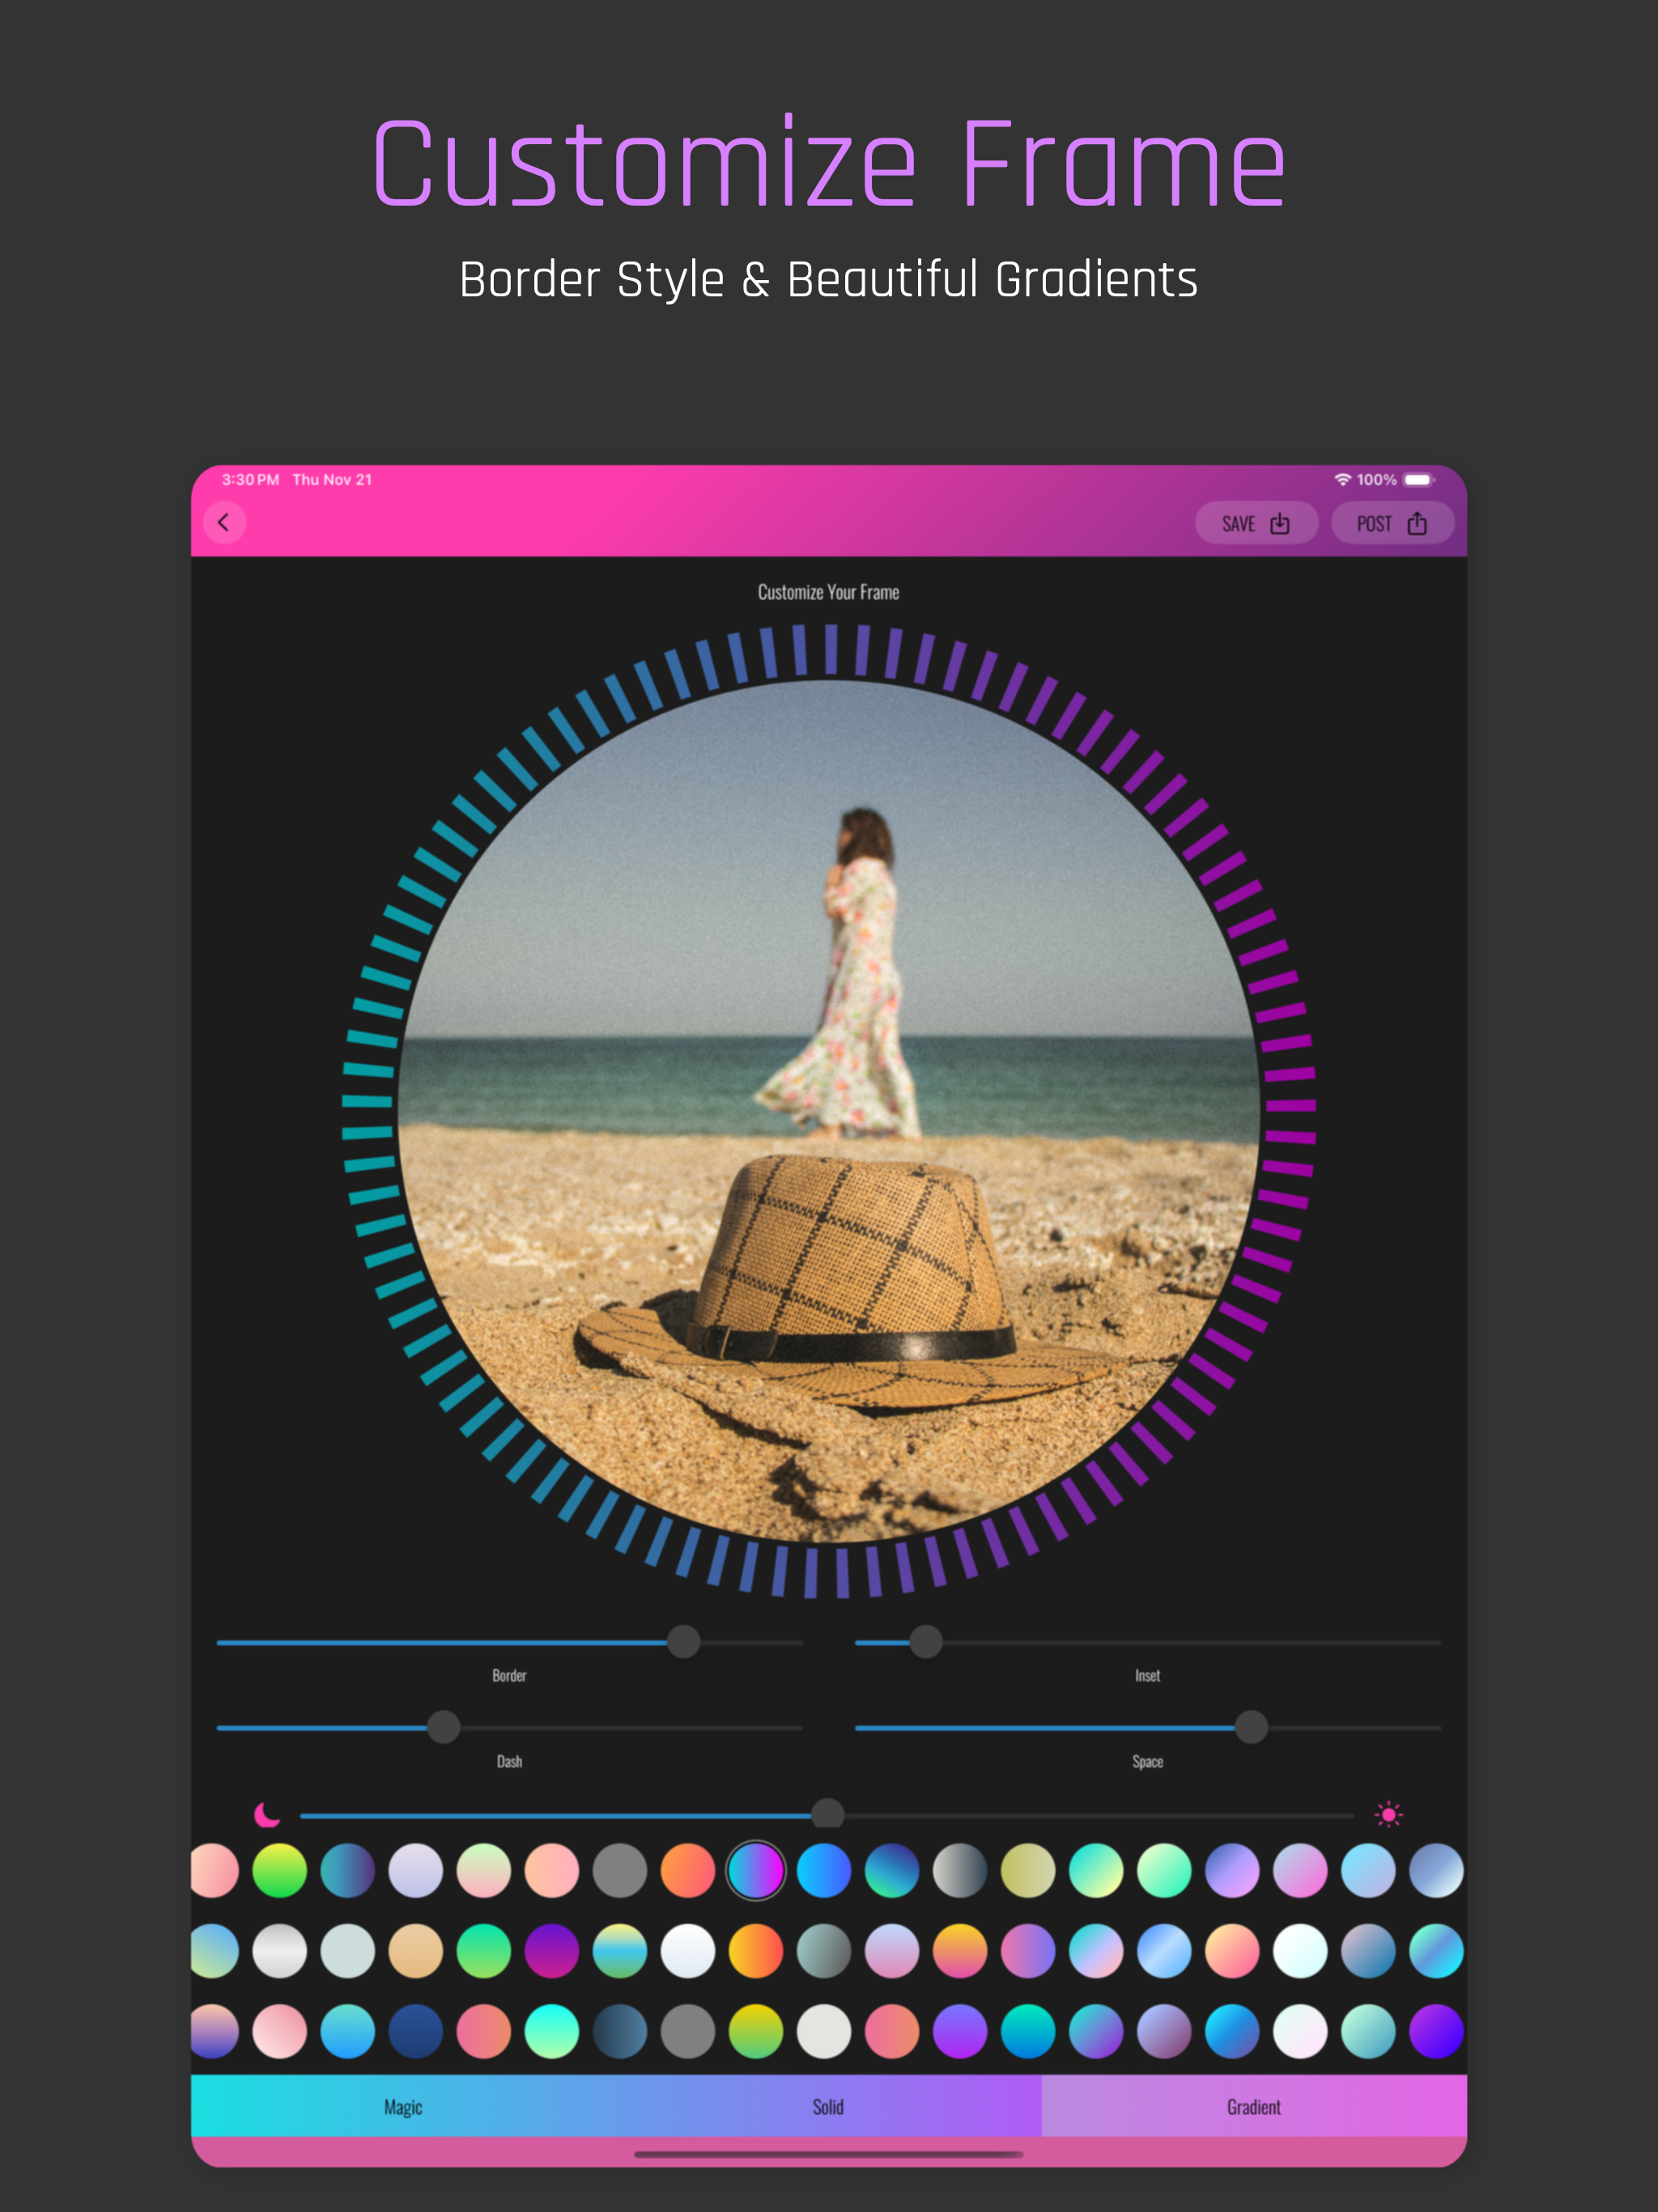Select the yellow-green swatch in the third row
Viewport: 1658px width, 2212px height.
pyautogui.click(x=756, y=2031)
